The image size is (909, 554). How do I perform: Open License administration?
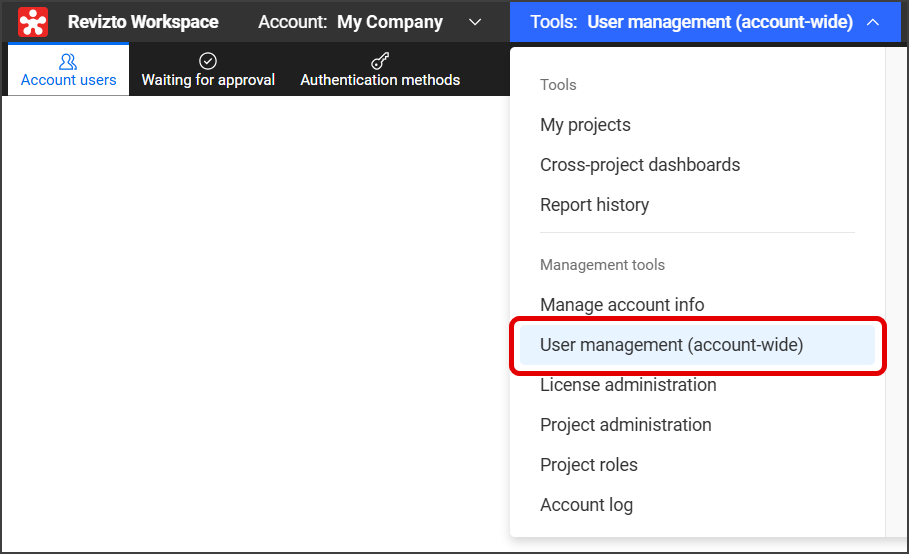click(x=628, y=385)
